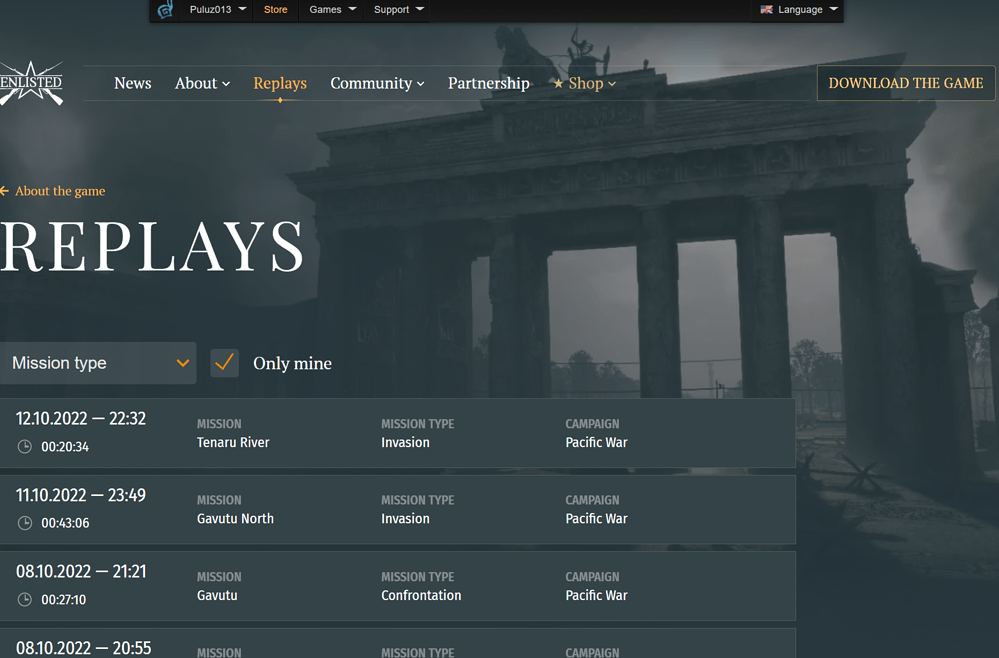Click clock icon on Tenaru River replay
This screenshot has width=999, height=658.
click(25, 447)
